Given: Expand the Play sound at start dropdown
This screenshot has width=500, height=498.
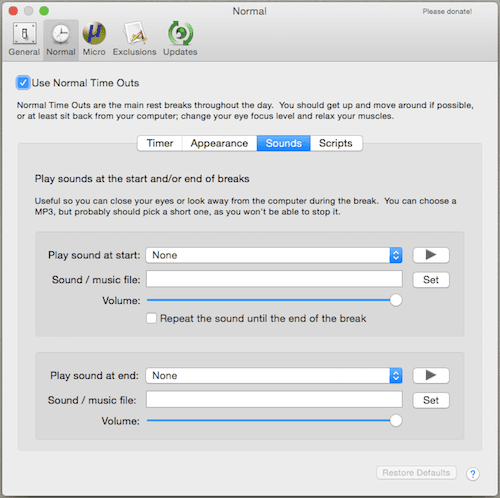Looking at the screenshot, I should pos(274,255).
